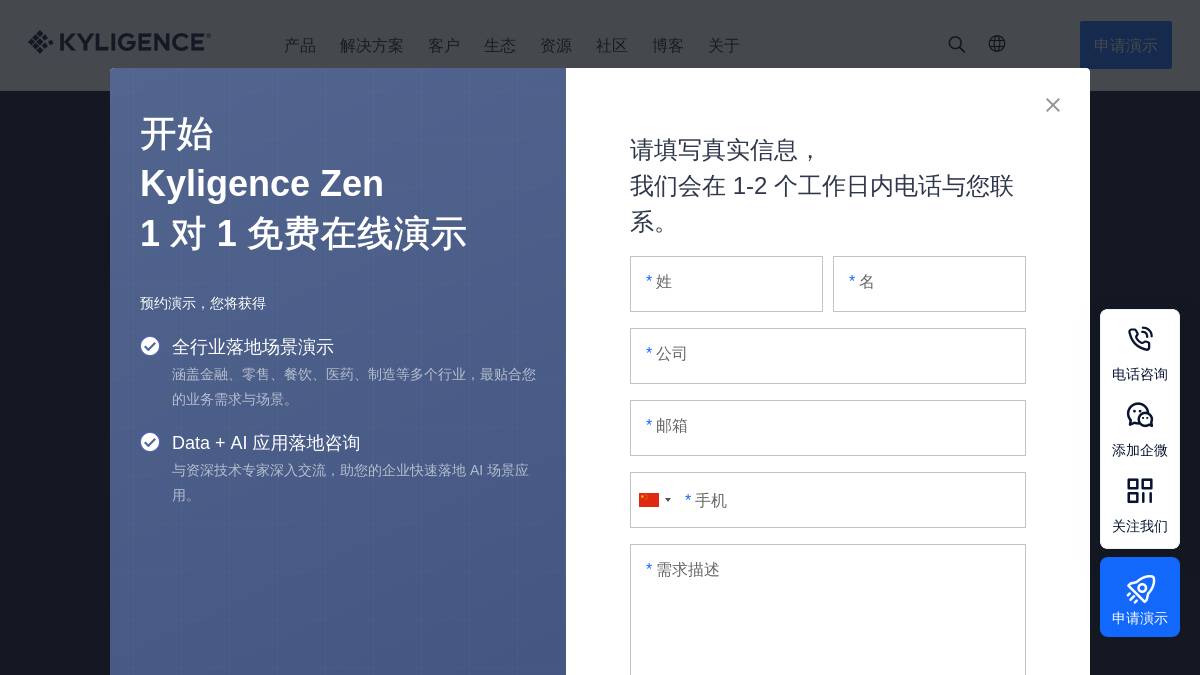The height and width of the screenshot is (675, 1200).
Task: Close the demo request dialog
Action: click(x=1053, y=105)
